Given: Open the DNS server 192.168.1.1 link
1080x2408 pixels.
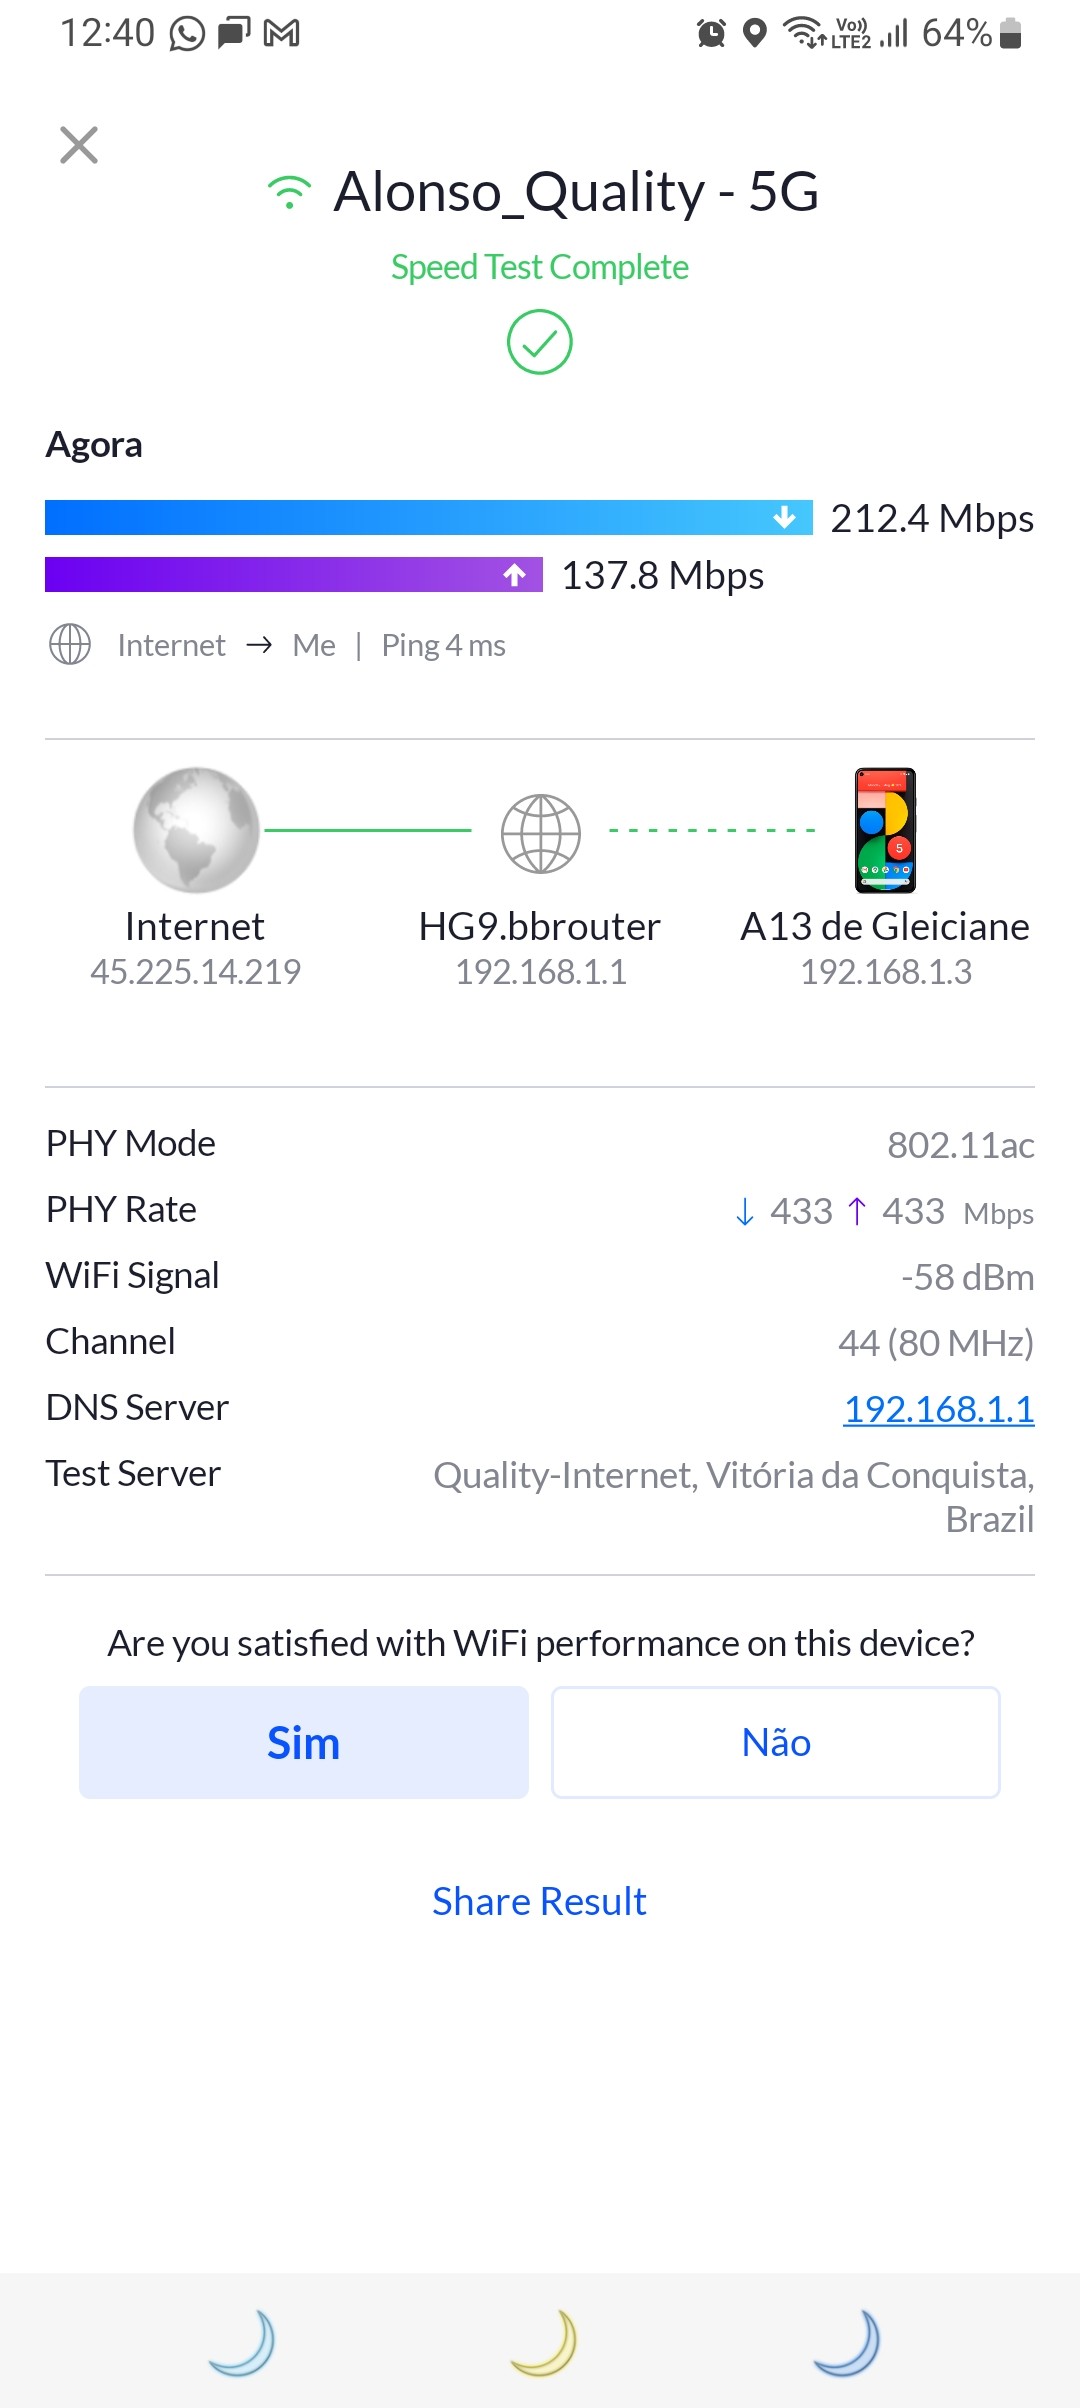Looking at the screenshot, I should click(938, 1409).
